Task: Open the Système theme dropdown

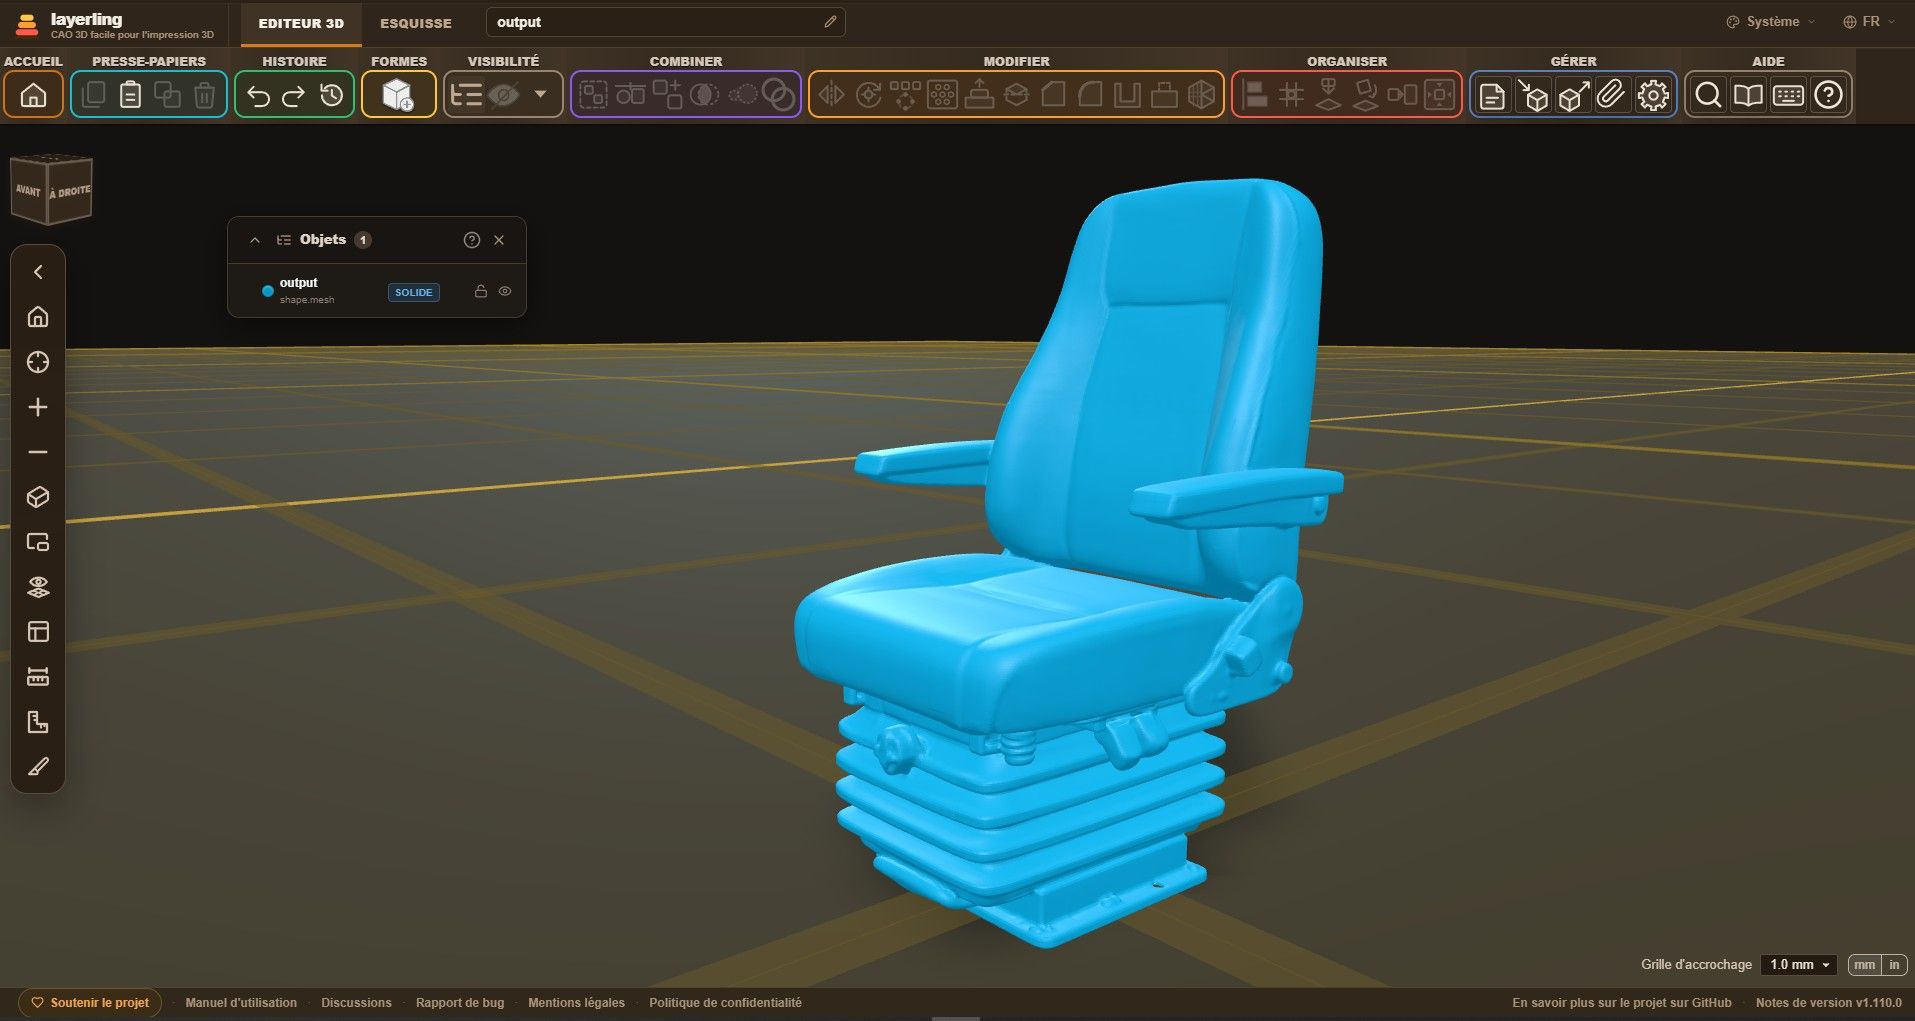Action: pos(1772,22)
